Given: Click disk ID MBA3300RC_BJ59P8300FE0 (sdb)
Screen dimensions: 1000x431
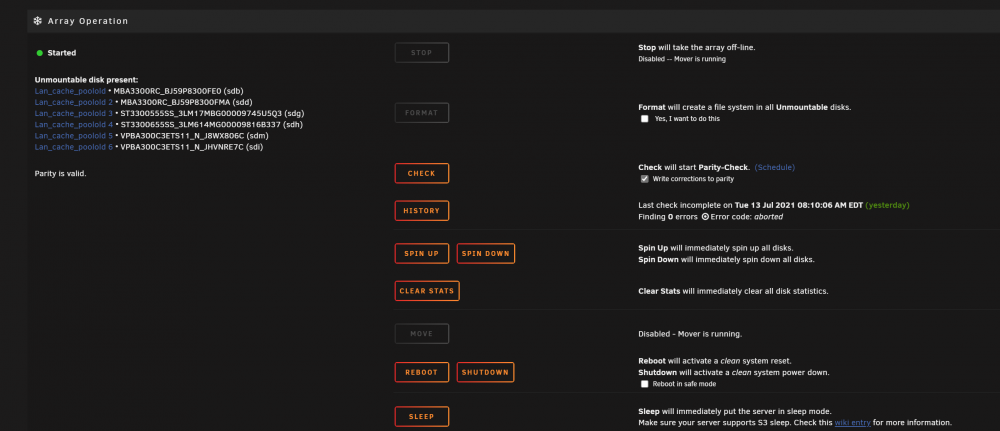Looking at the screenshot, I should tap(178, 91).
